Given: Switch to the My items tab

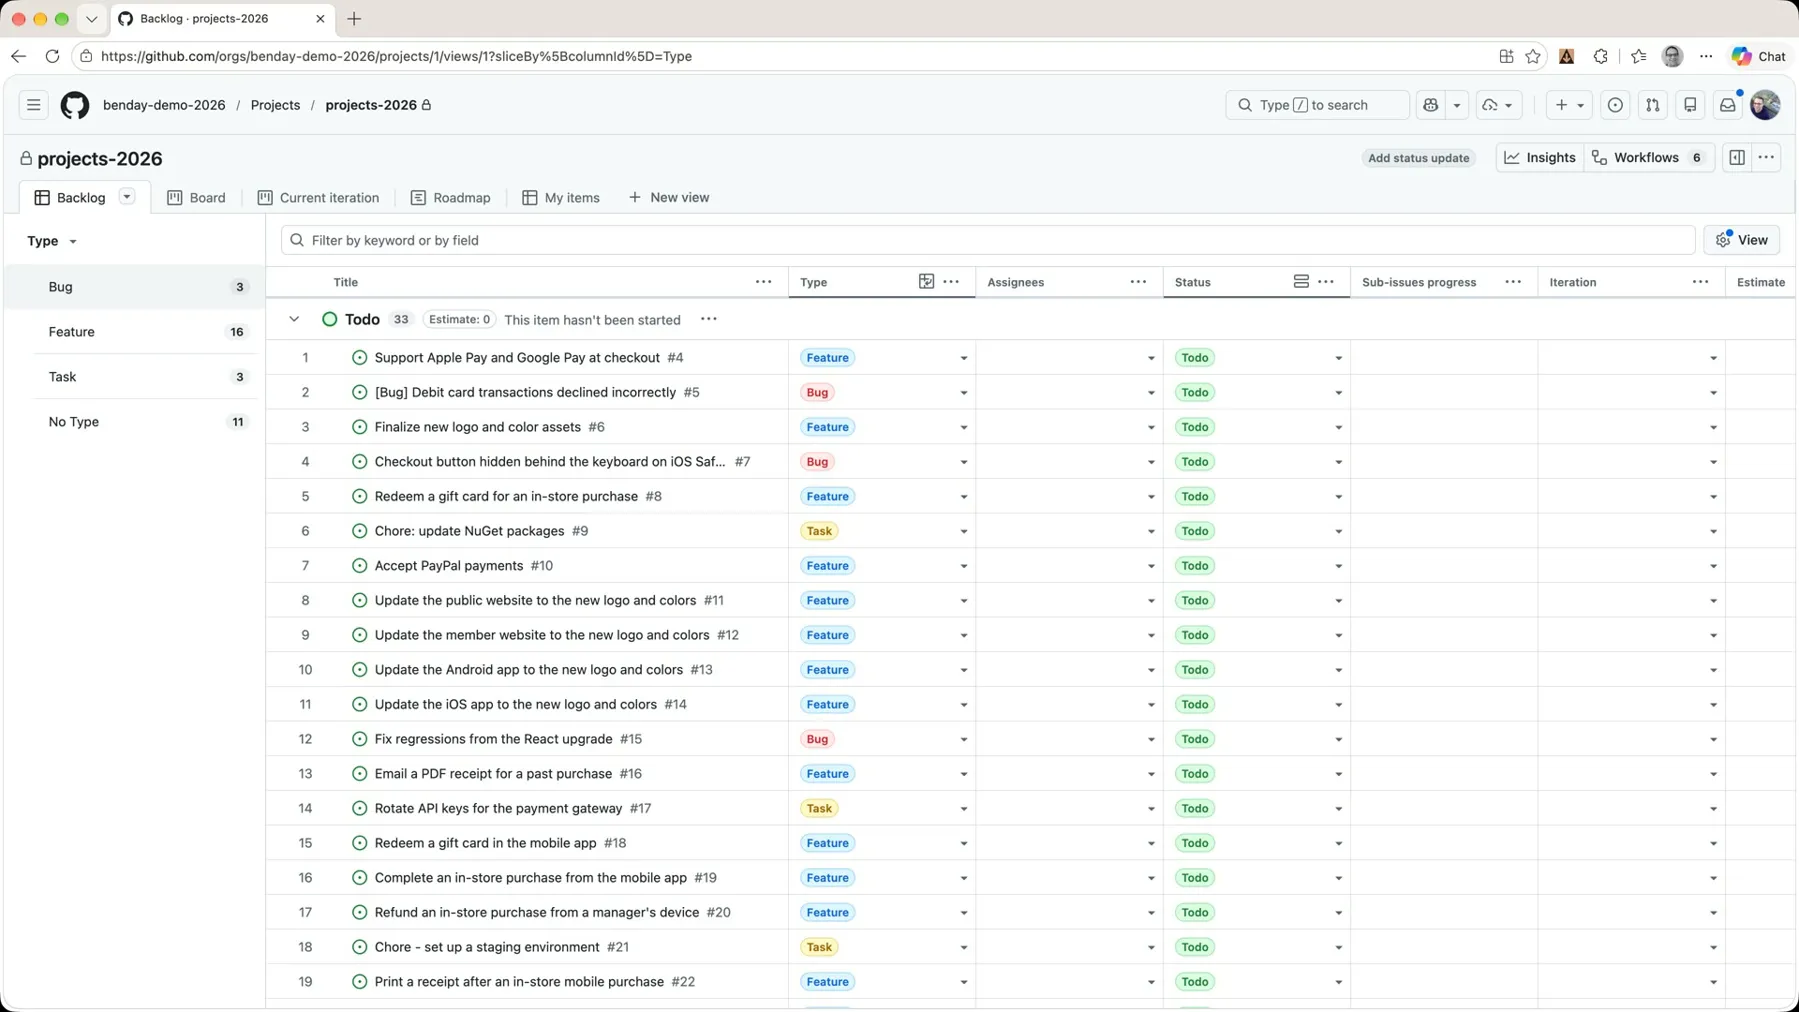Looking at the screenshot, I should pos(561,198).
